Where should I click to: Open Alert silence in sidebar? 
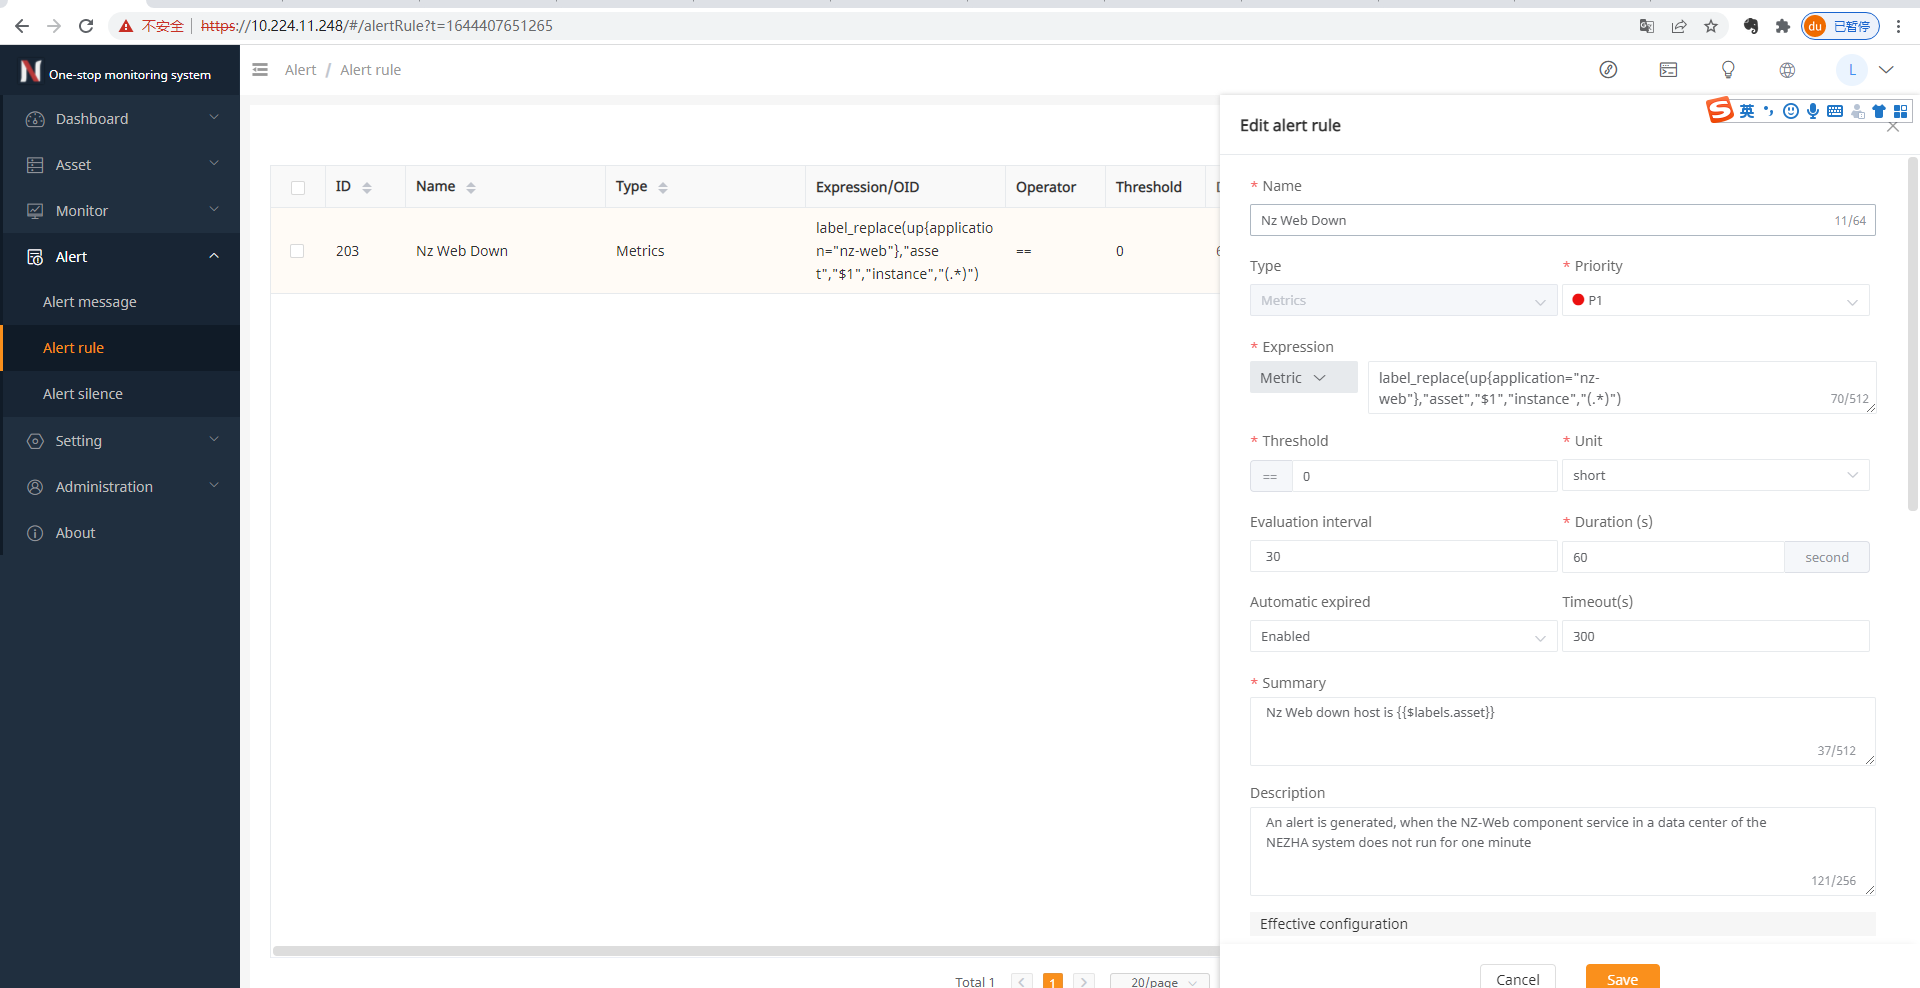83,394
